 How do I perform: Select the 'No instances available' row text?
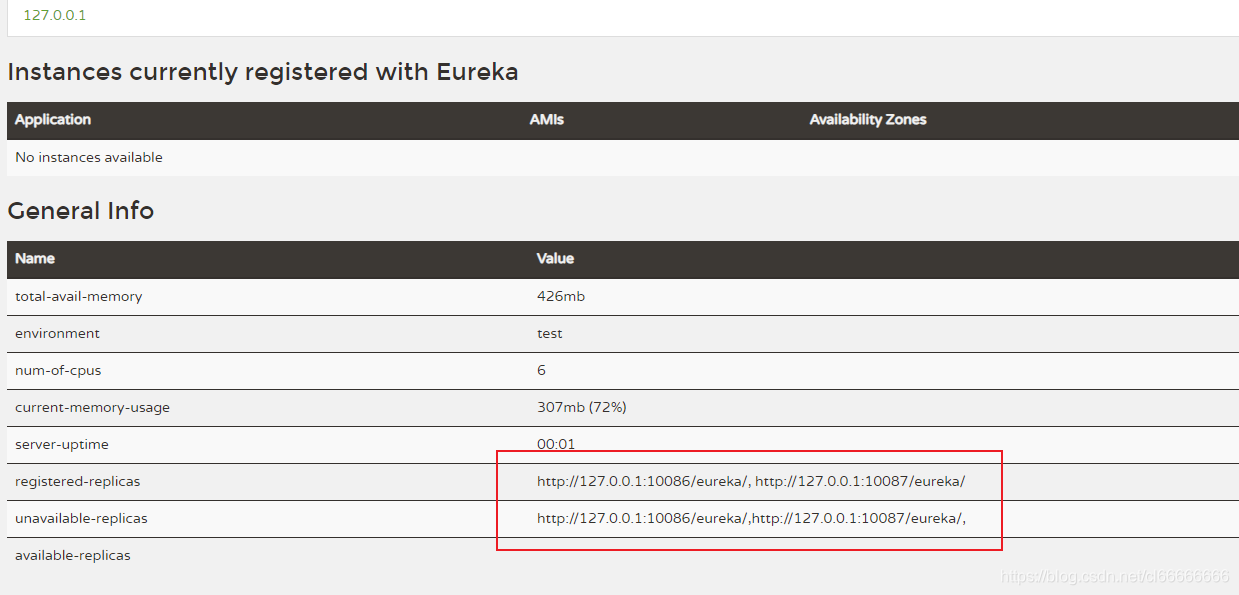[89, 157]
